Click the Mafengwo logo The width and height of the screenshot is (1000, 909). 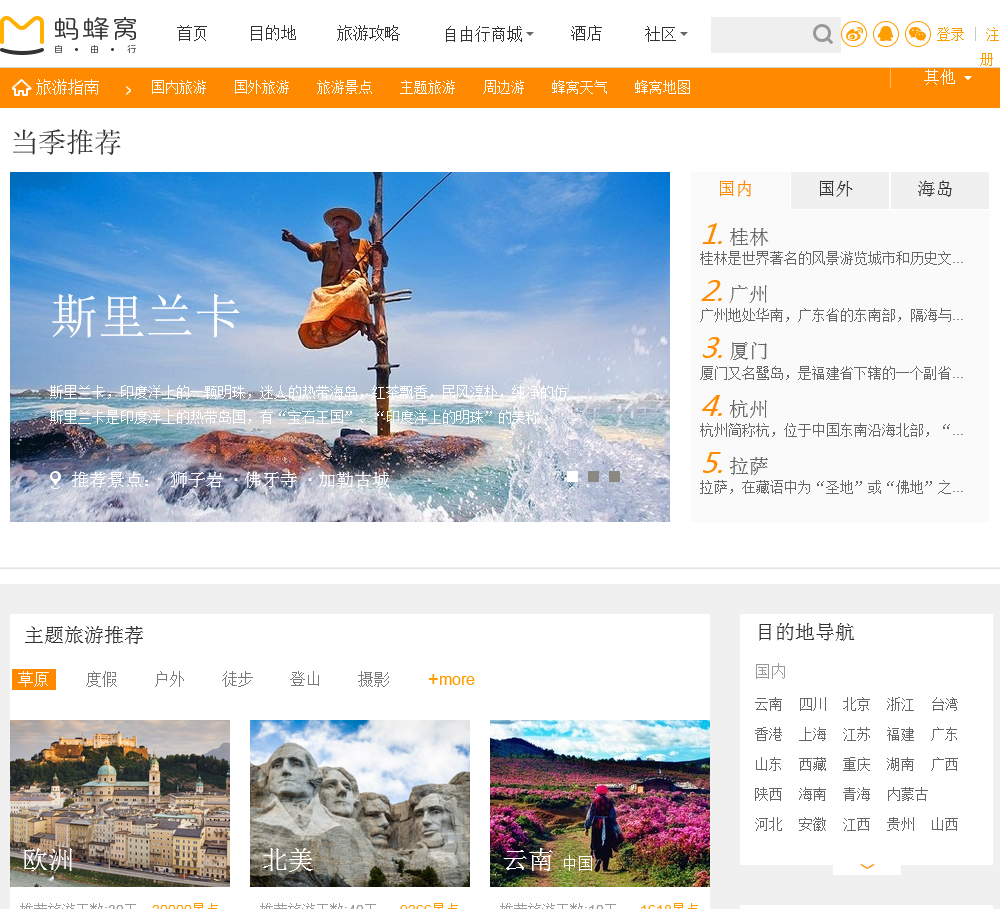[x=69, y=35]
